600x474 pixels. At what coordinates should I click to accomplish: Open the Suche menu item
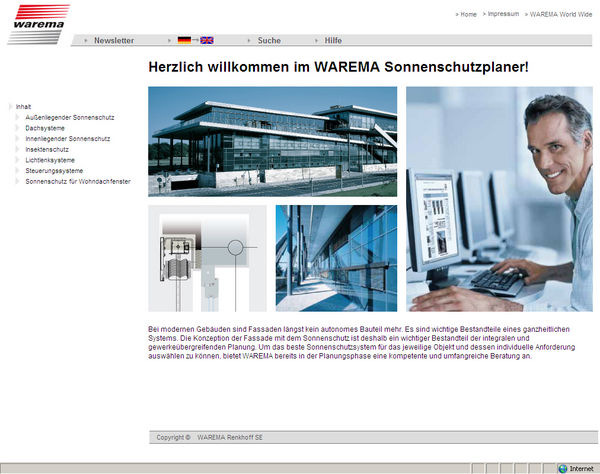click(x=269, y=40)
